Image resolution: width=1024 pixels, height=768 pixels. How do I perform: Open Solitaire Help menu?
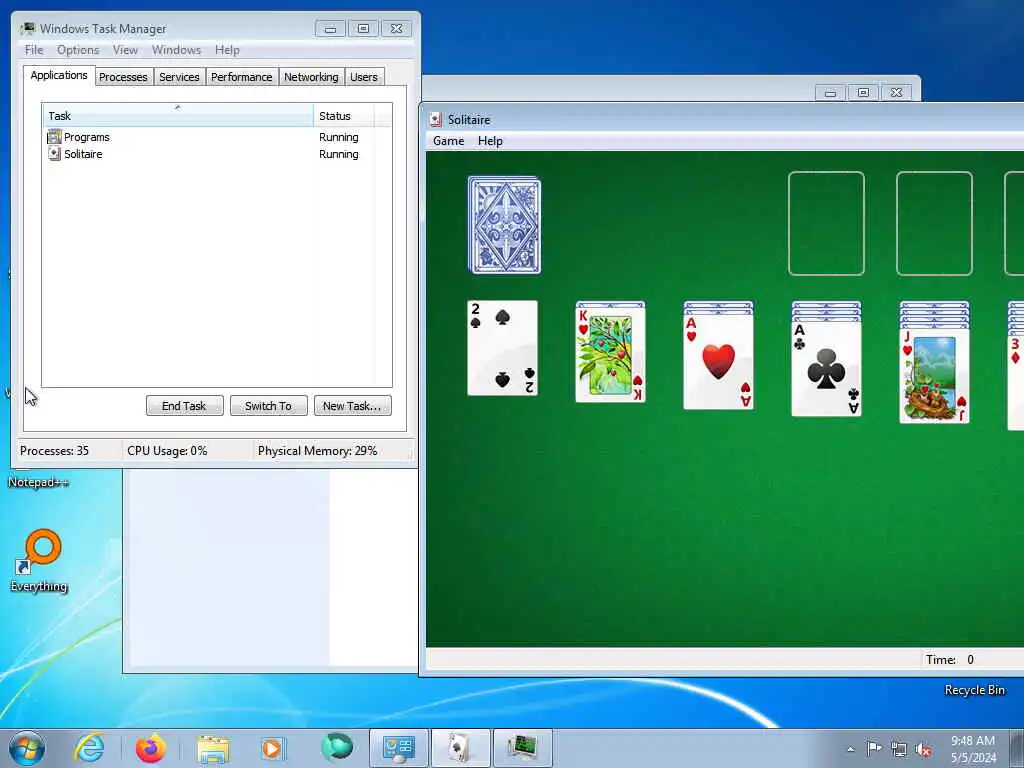(x=490, y=141)
